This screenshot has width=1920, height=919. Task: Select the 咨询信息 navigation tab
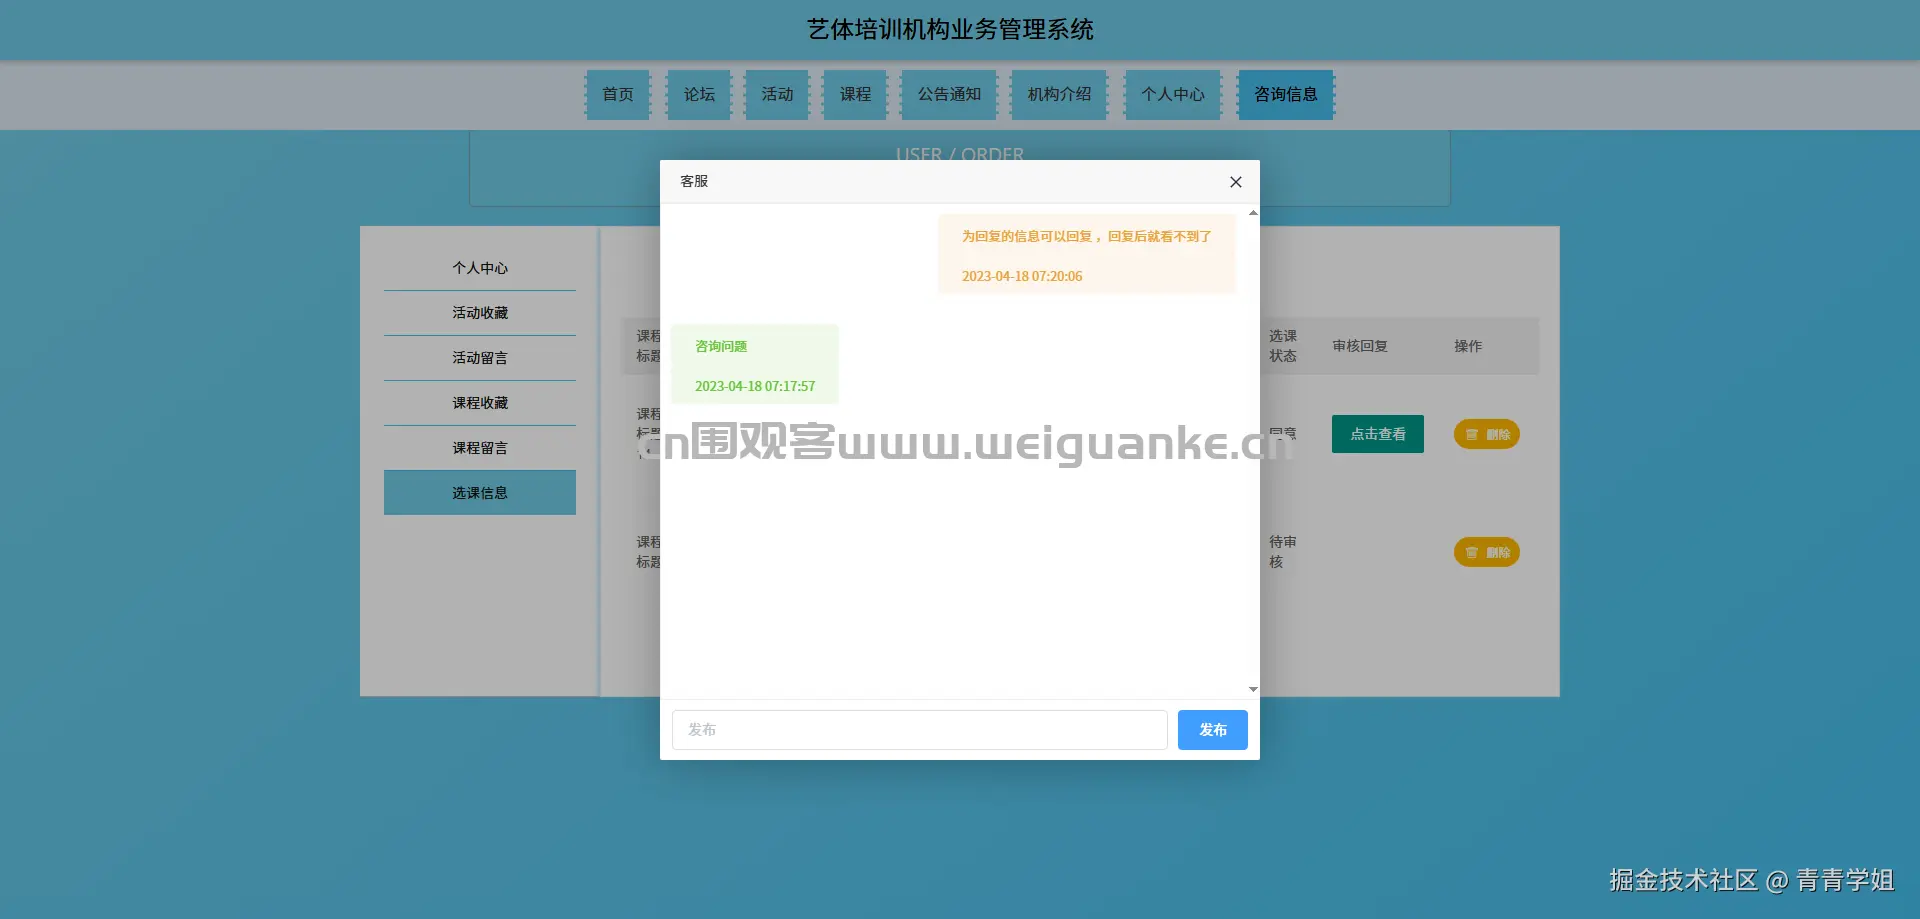1286,94
